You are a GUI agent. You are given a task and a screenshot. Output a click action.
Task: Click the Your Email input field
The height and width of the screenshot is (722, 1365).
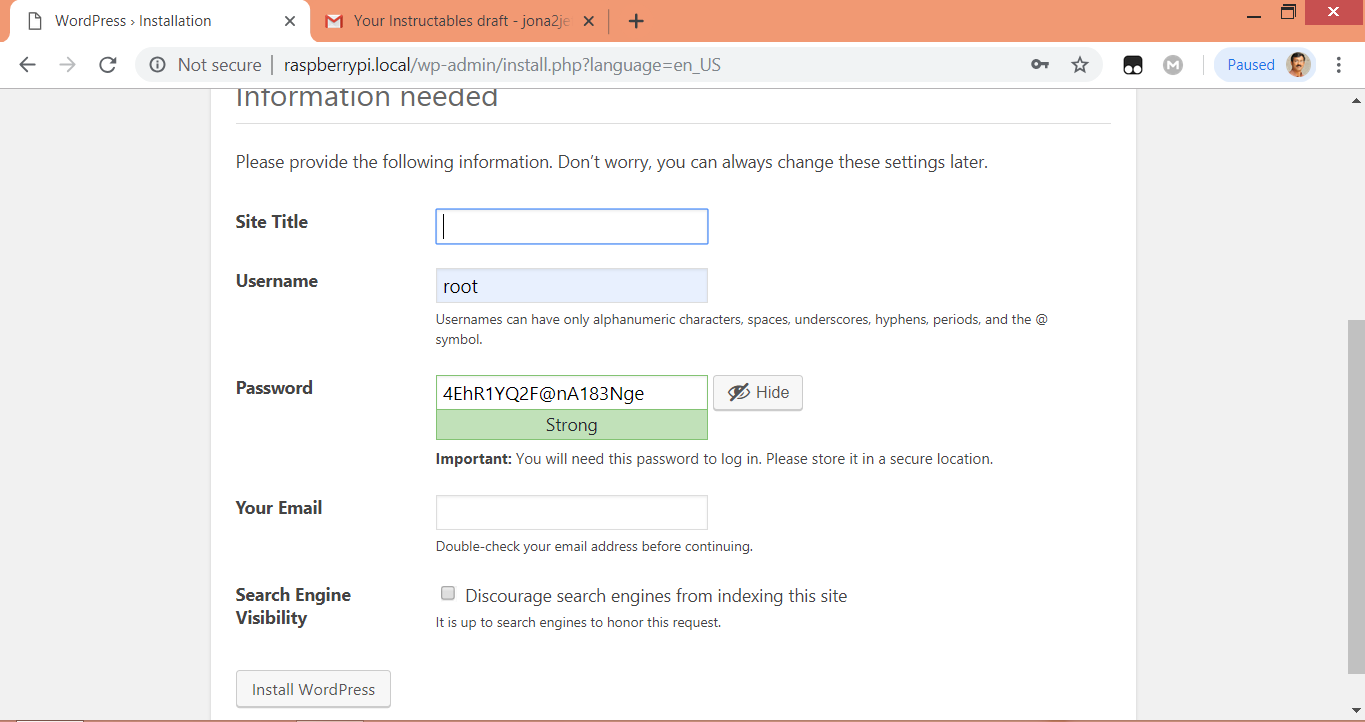tap(572, 512)
